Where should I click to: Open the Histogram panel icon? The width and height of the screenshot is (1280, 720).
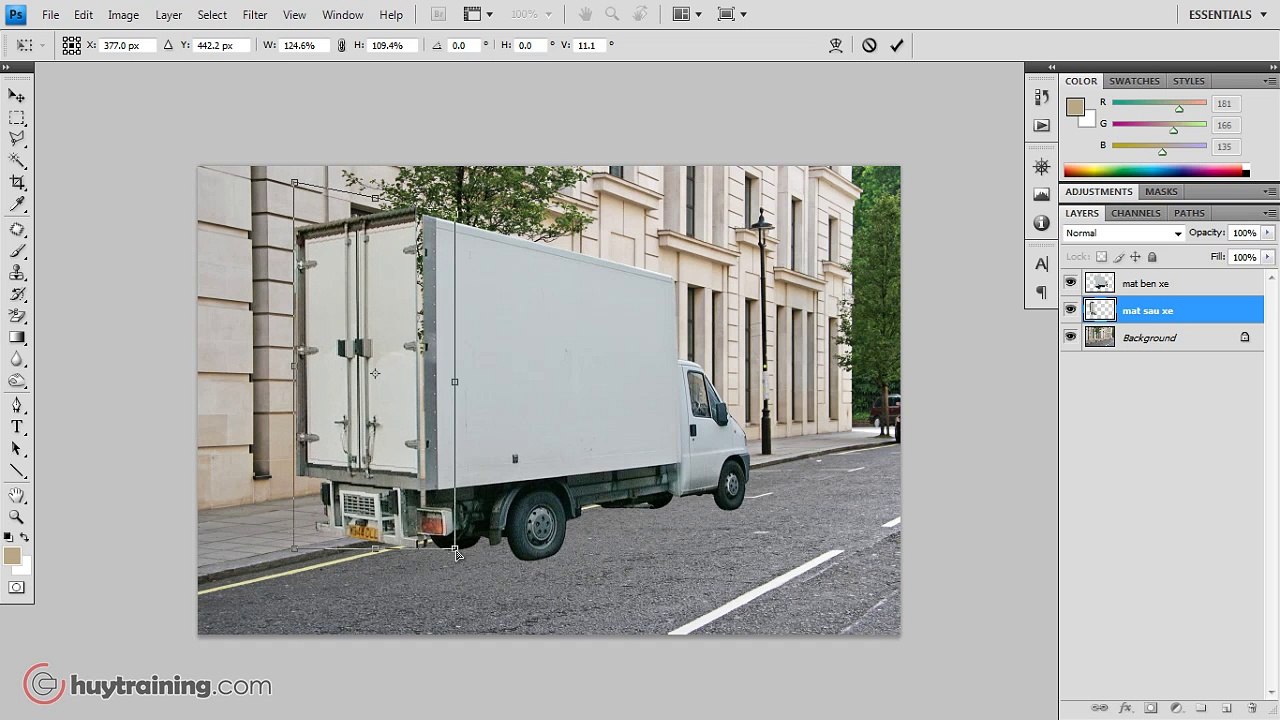(1041, 195)
